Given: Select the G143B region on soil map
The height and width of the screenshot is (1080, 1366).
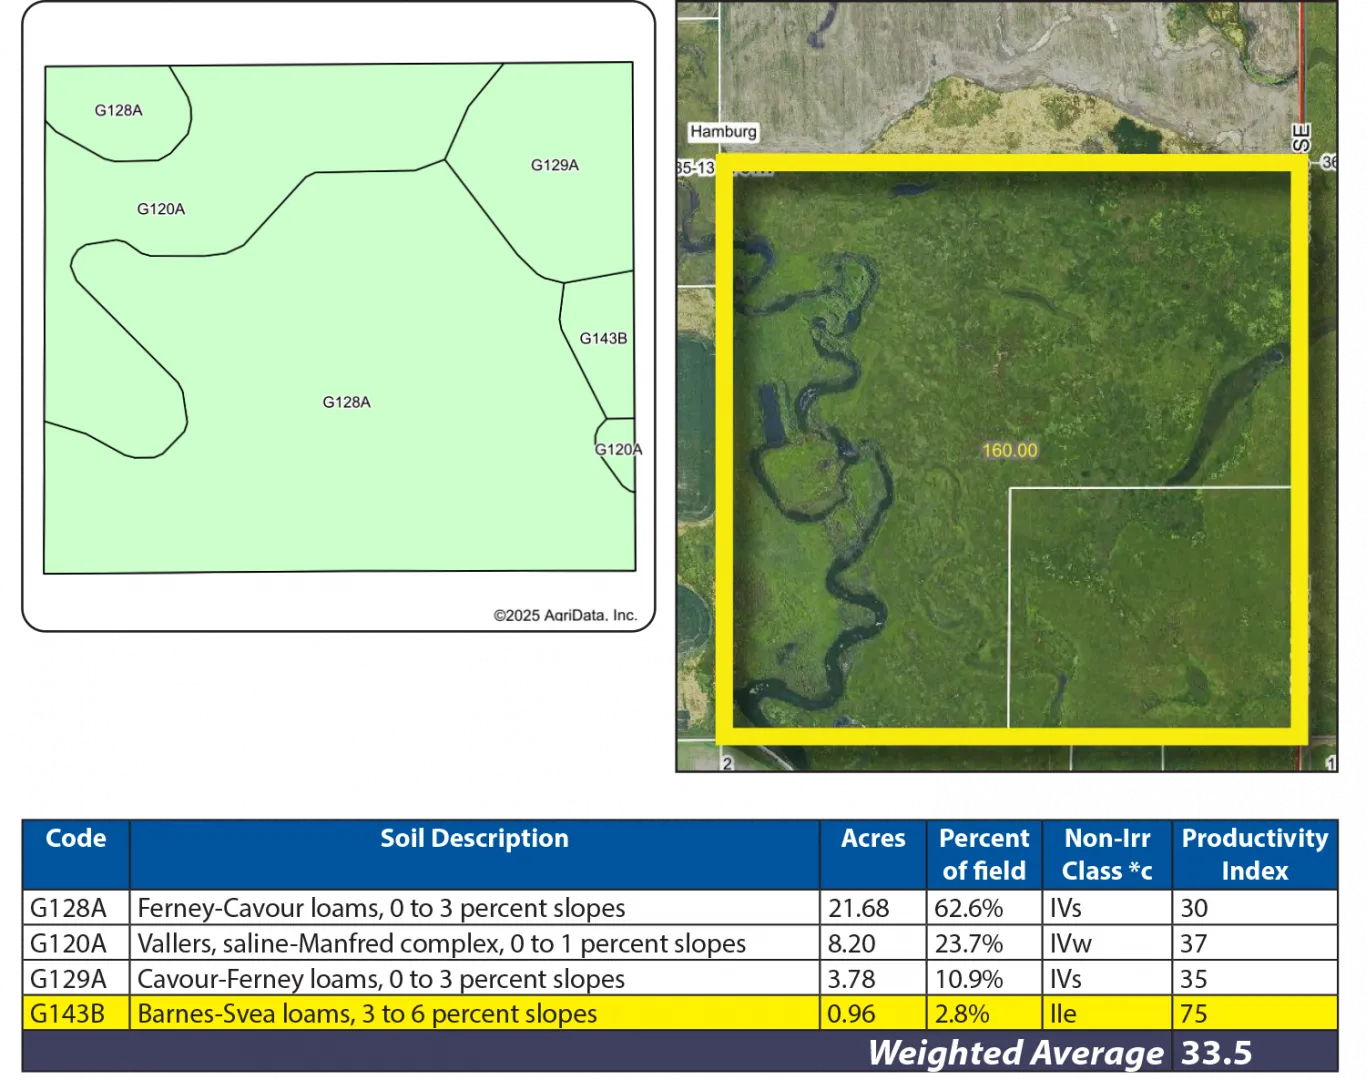Looking at the screenshot, I should [603, 338].
